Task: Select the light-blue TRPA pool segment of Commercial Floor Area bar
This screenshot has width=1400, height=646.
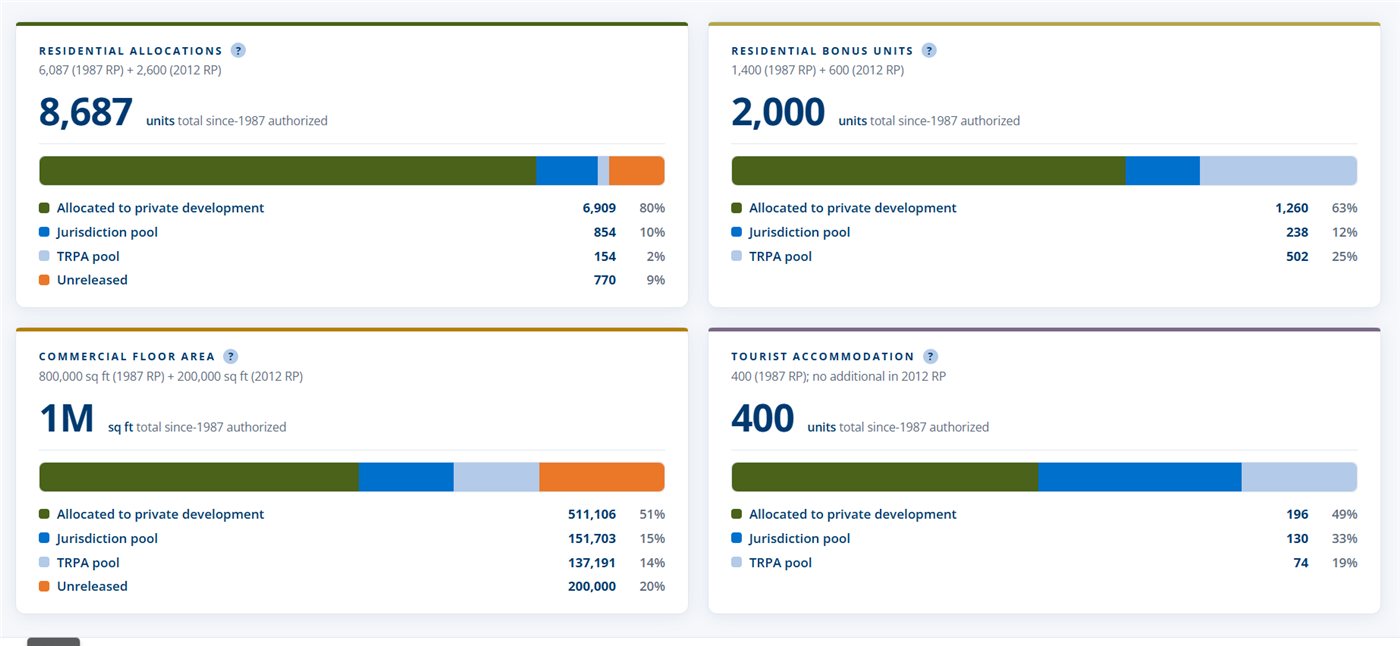Action: click(497, 477)
